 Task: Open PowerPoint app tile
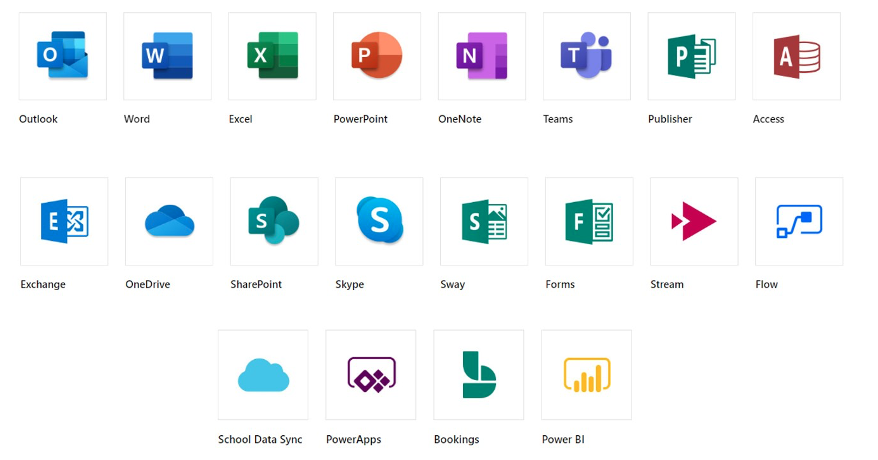pyautogui.click(x=377, y=56)
